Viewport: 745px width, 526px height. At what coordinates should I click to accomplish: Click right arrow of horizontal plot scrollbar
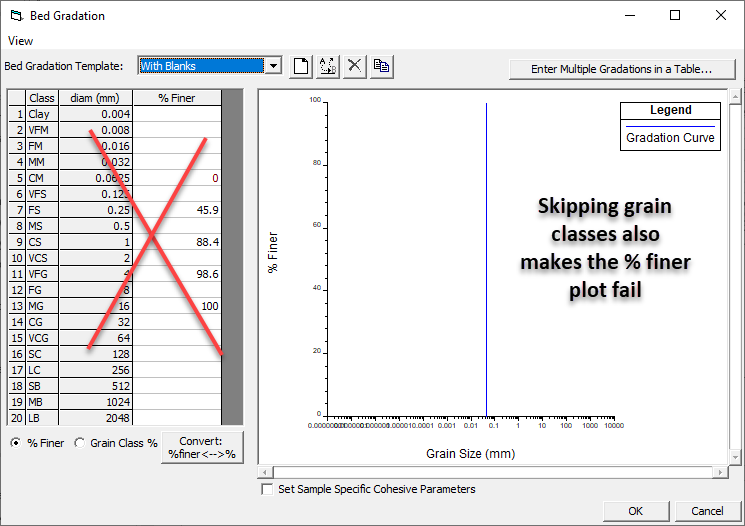[720, 472]
